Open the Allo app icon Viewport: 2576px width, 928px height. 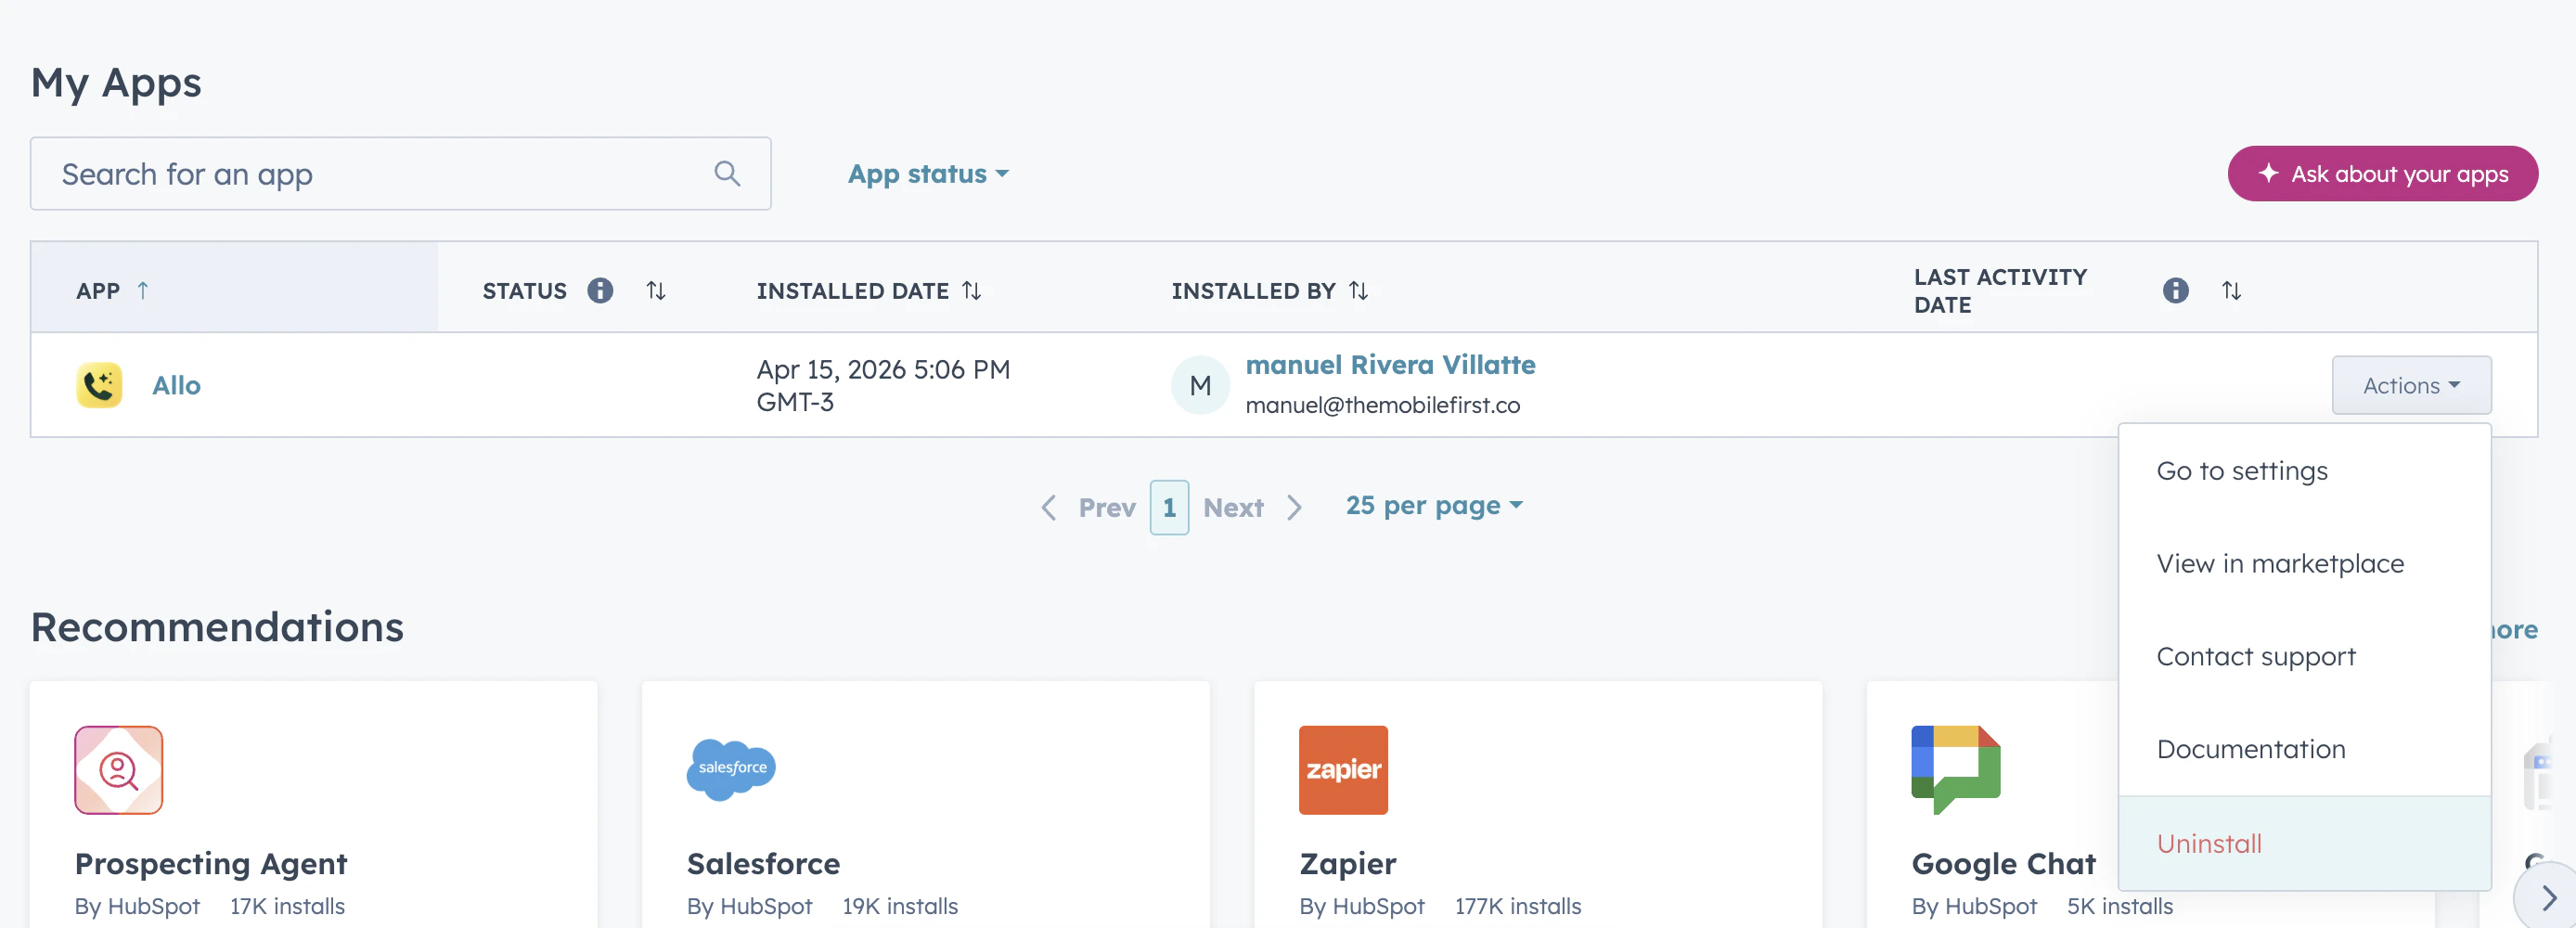pyautogui.click(x=99, y=385)
